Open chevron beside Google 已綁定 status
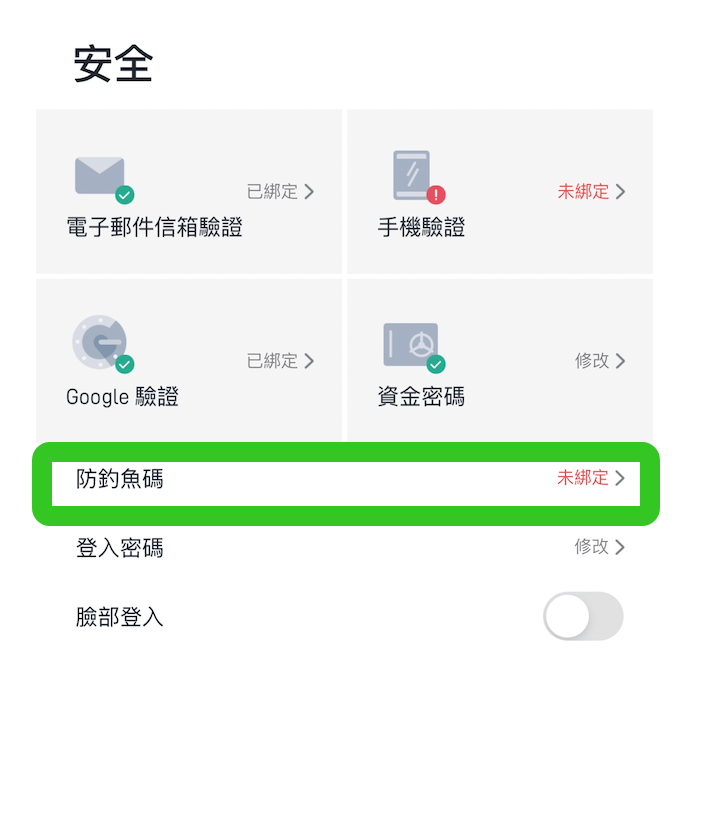This screenshot has width=710, height=828. (309, 361)
